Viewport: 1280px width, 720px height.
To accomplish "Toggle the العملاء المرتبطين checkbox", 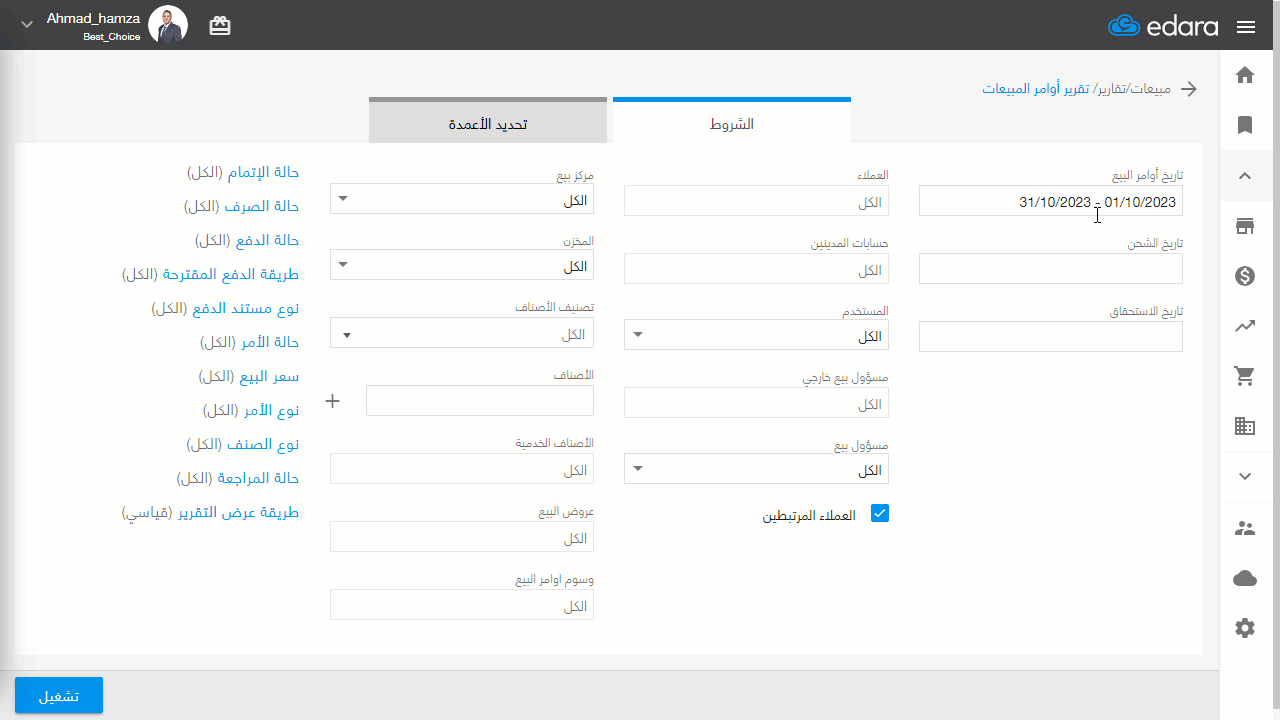I will point(880,513).
